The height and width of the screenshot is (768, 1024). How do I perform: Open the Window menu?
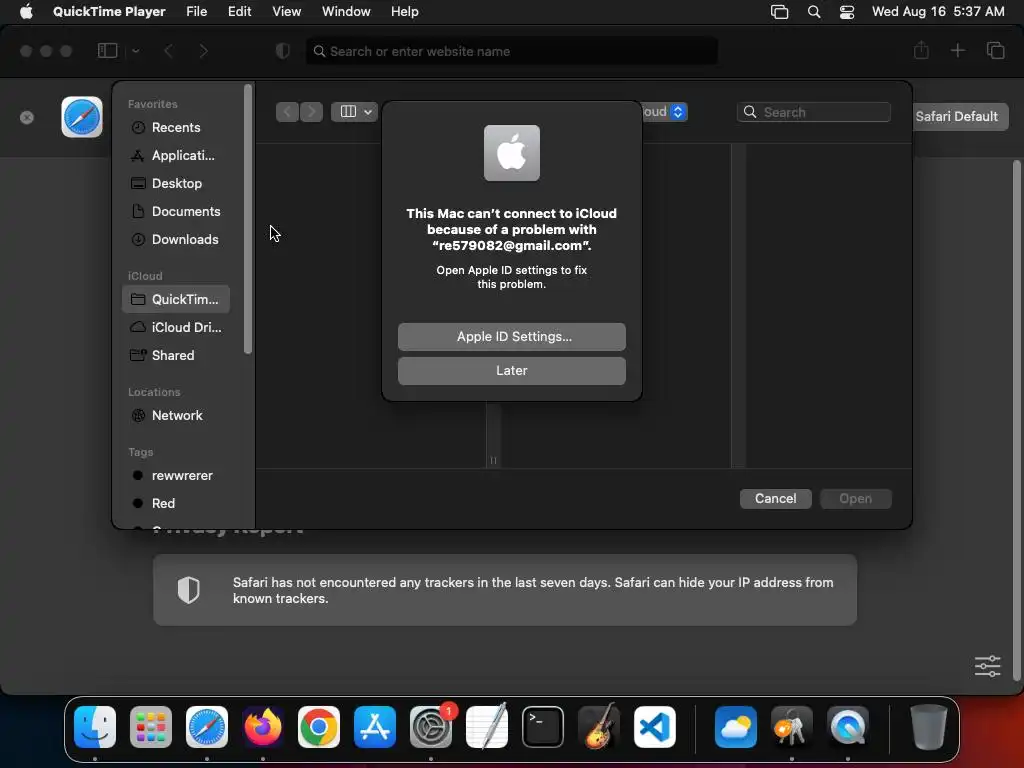click(x=346, y=11)
